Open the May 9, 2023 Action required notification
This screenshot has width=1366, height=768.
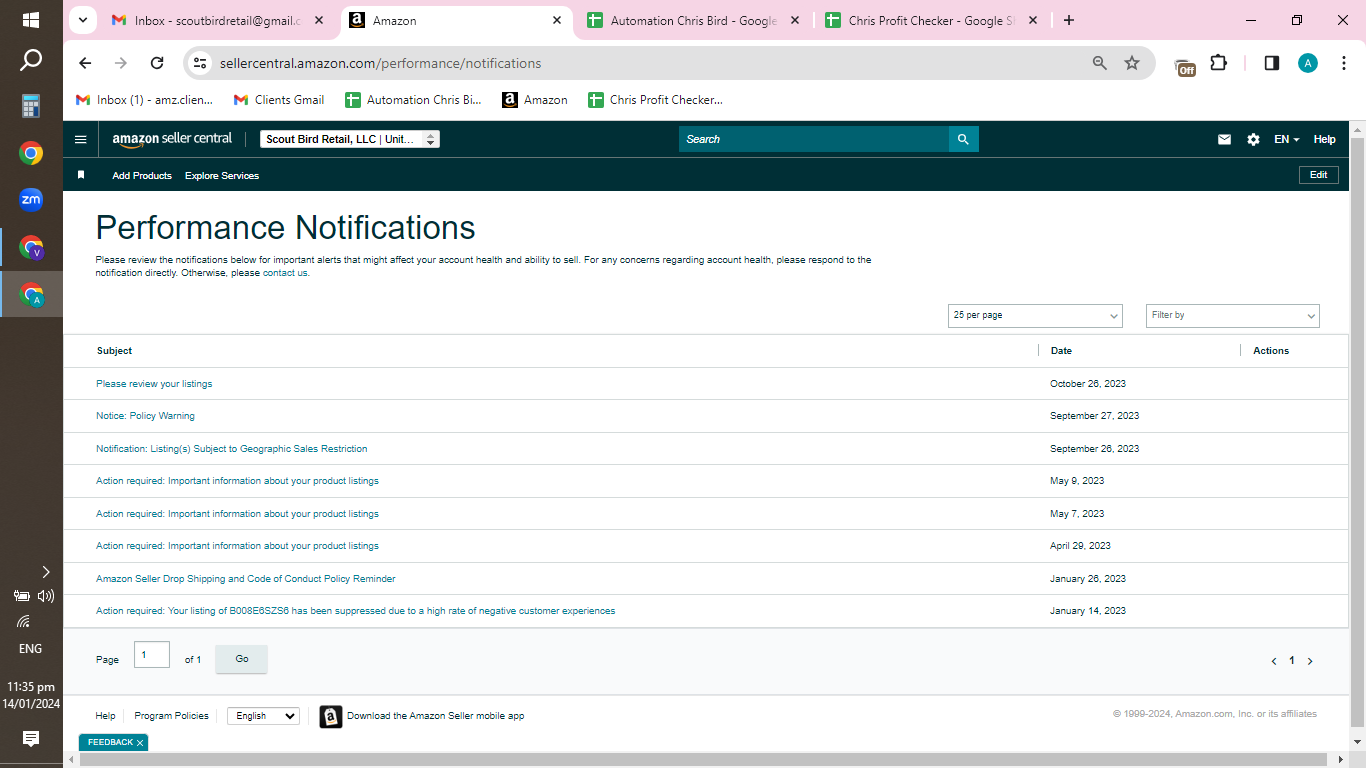(x=237, y=481)
